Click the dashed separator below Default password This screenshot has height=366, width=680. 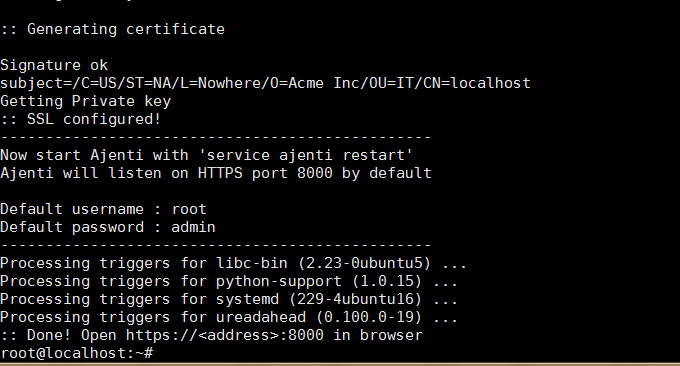(x=216, y=245)
